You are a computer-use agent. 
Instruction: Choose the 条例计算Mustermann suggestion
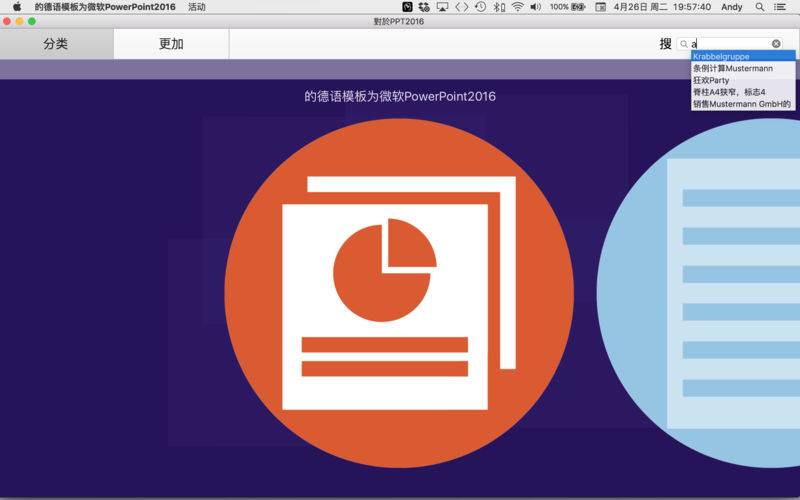tap(743, 68)
